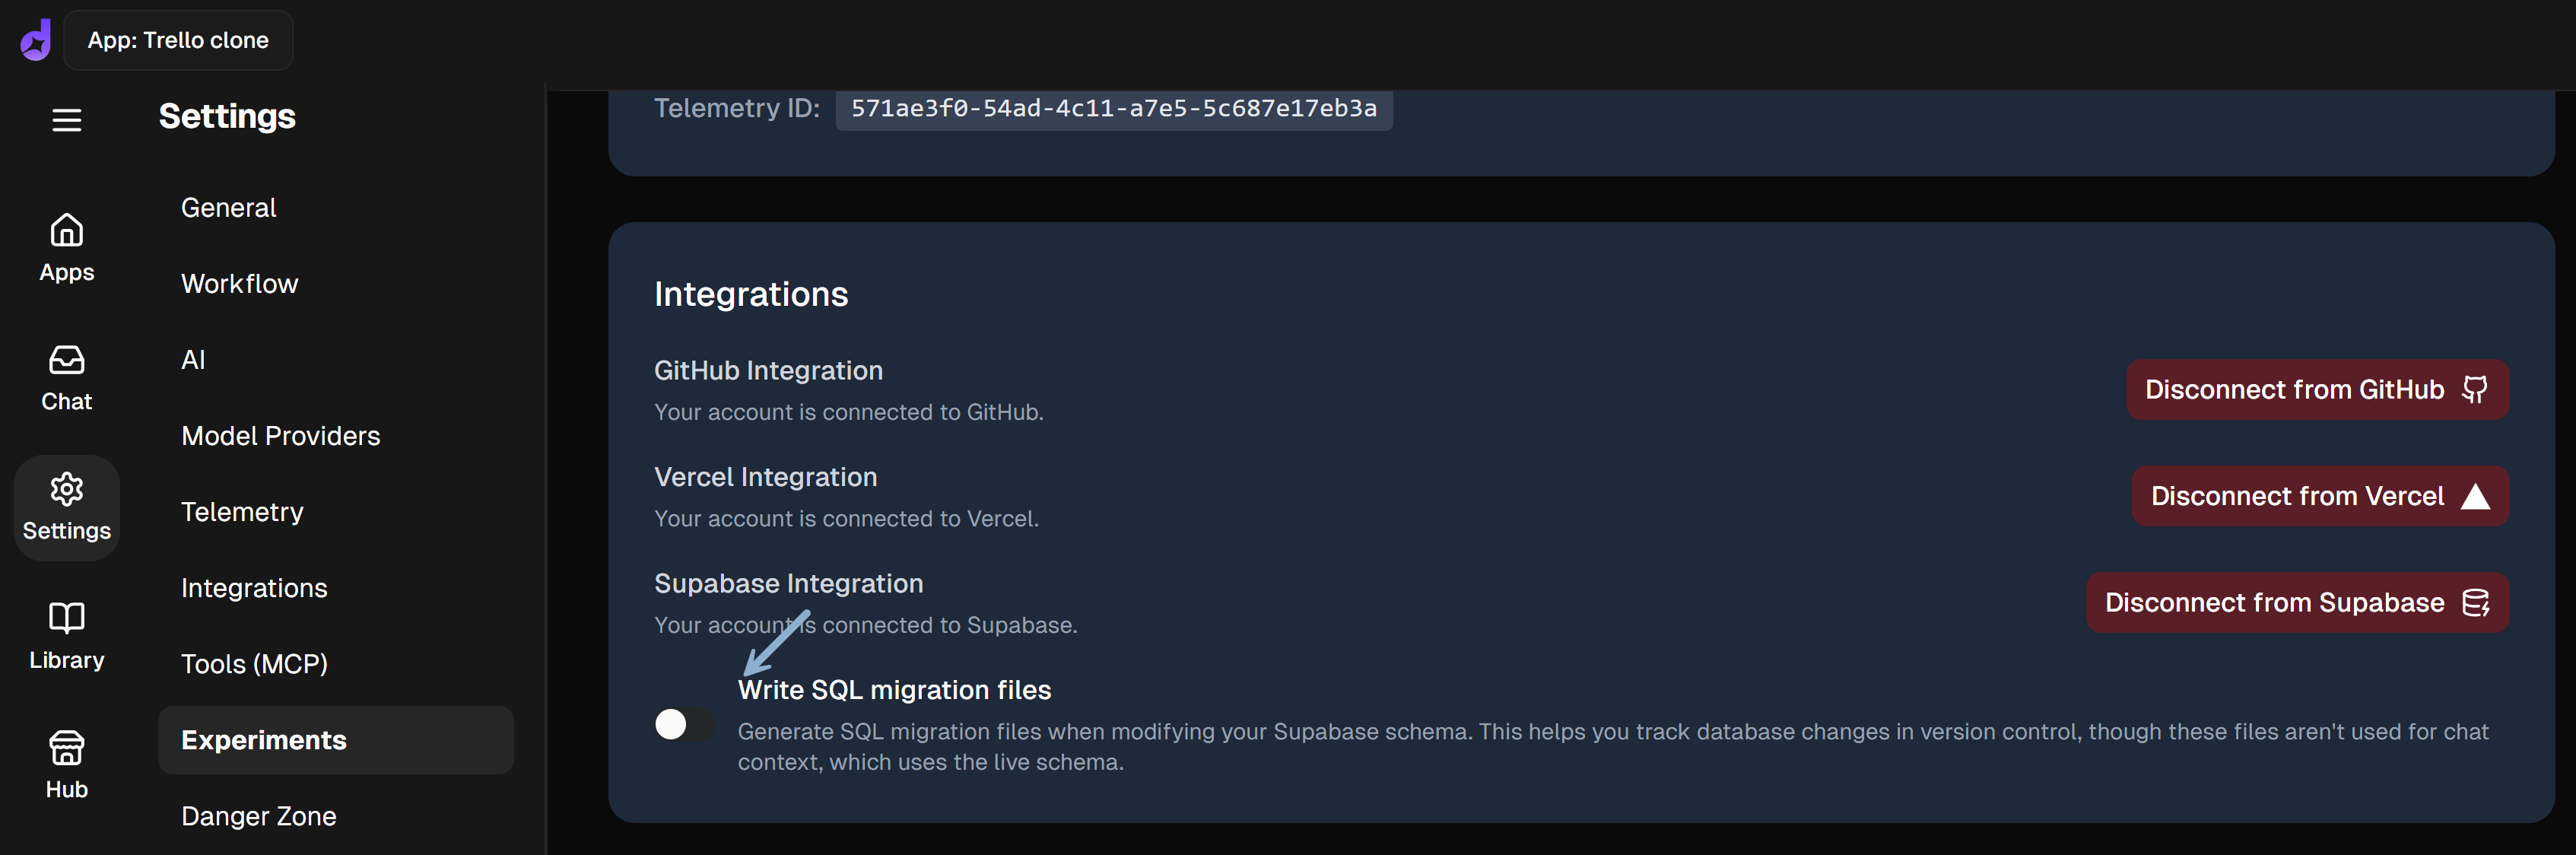Image resolution: width=2576 pixels, height=855 pixels.
Task: Go to General settings section
Action: coord(229,208)
